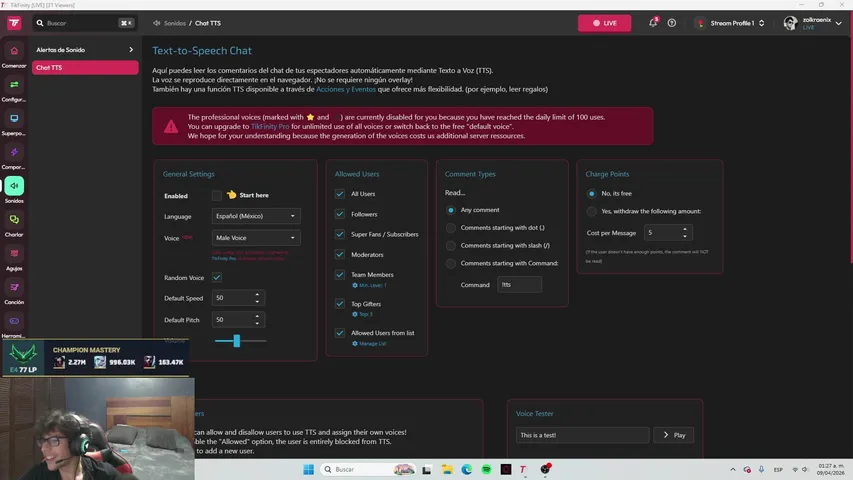Click the LIVE button
The height and width of the screenshot is (480, 853).
[604, 23]
